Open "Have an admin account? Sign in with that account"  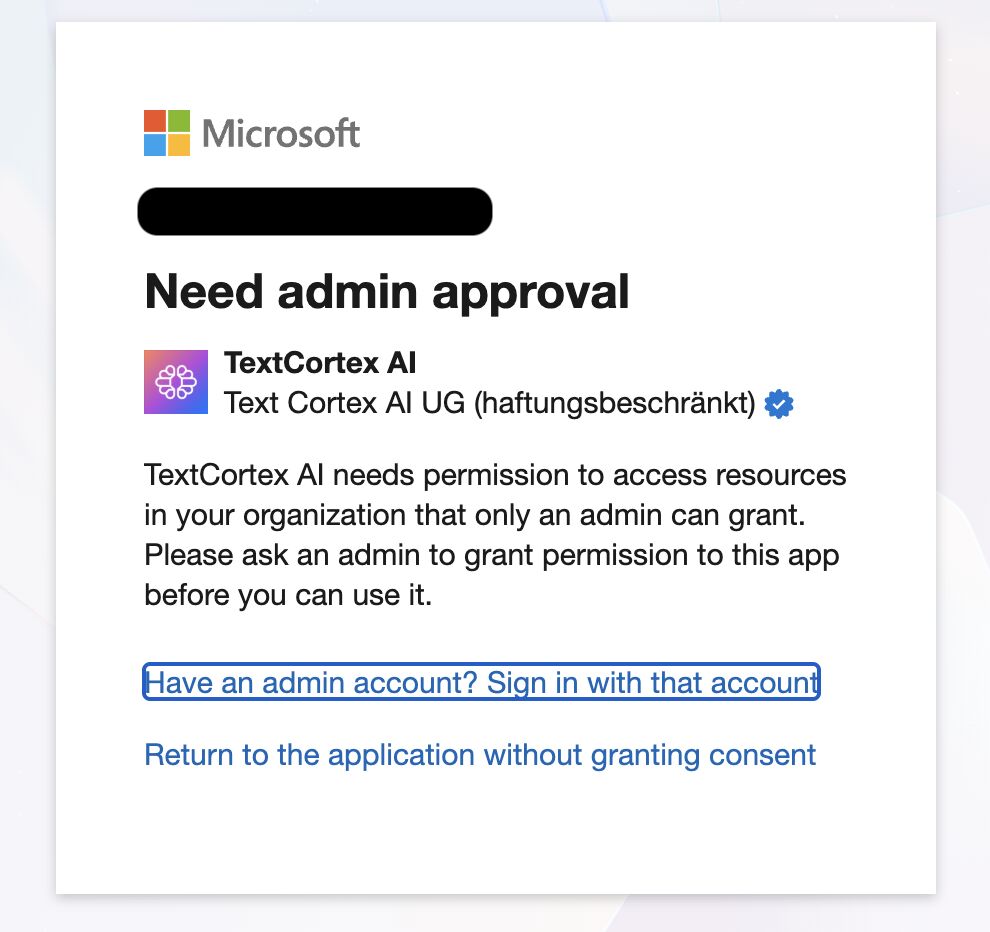click(481, 683)
